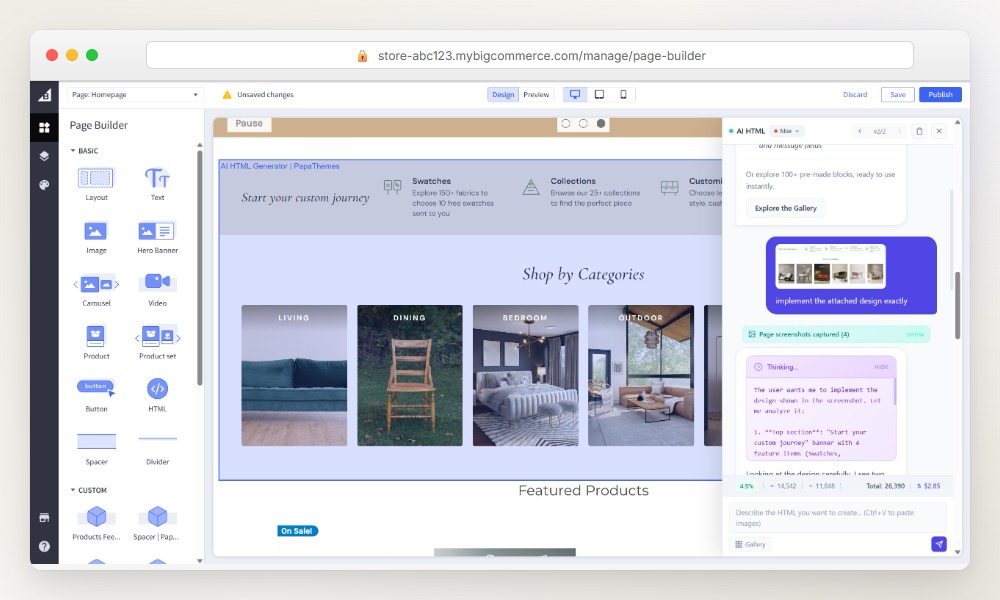
Task: Open the "Page: Homepage" dropdown
Action: tap(130, 93)
